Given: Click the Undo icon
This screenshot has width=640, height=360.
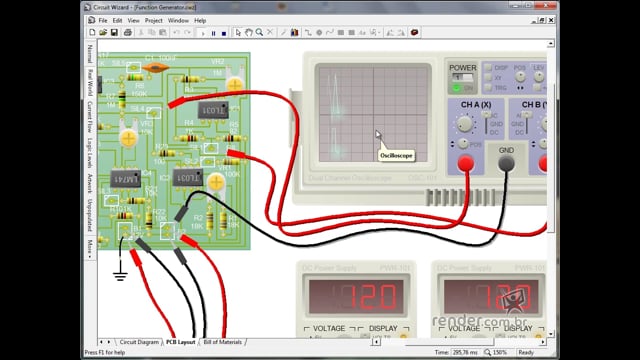Looking at the screenshot, I should (x=176, y=33).
